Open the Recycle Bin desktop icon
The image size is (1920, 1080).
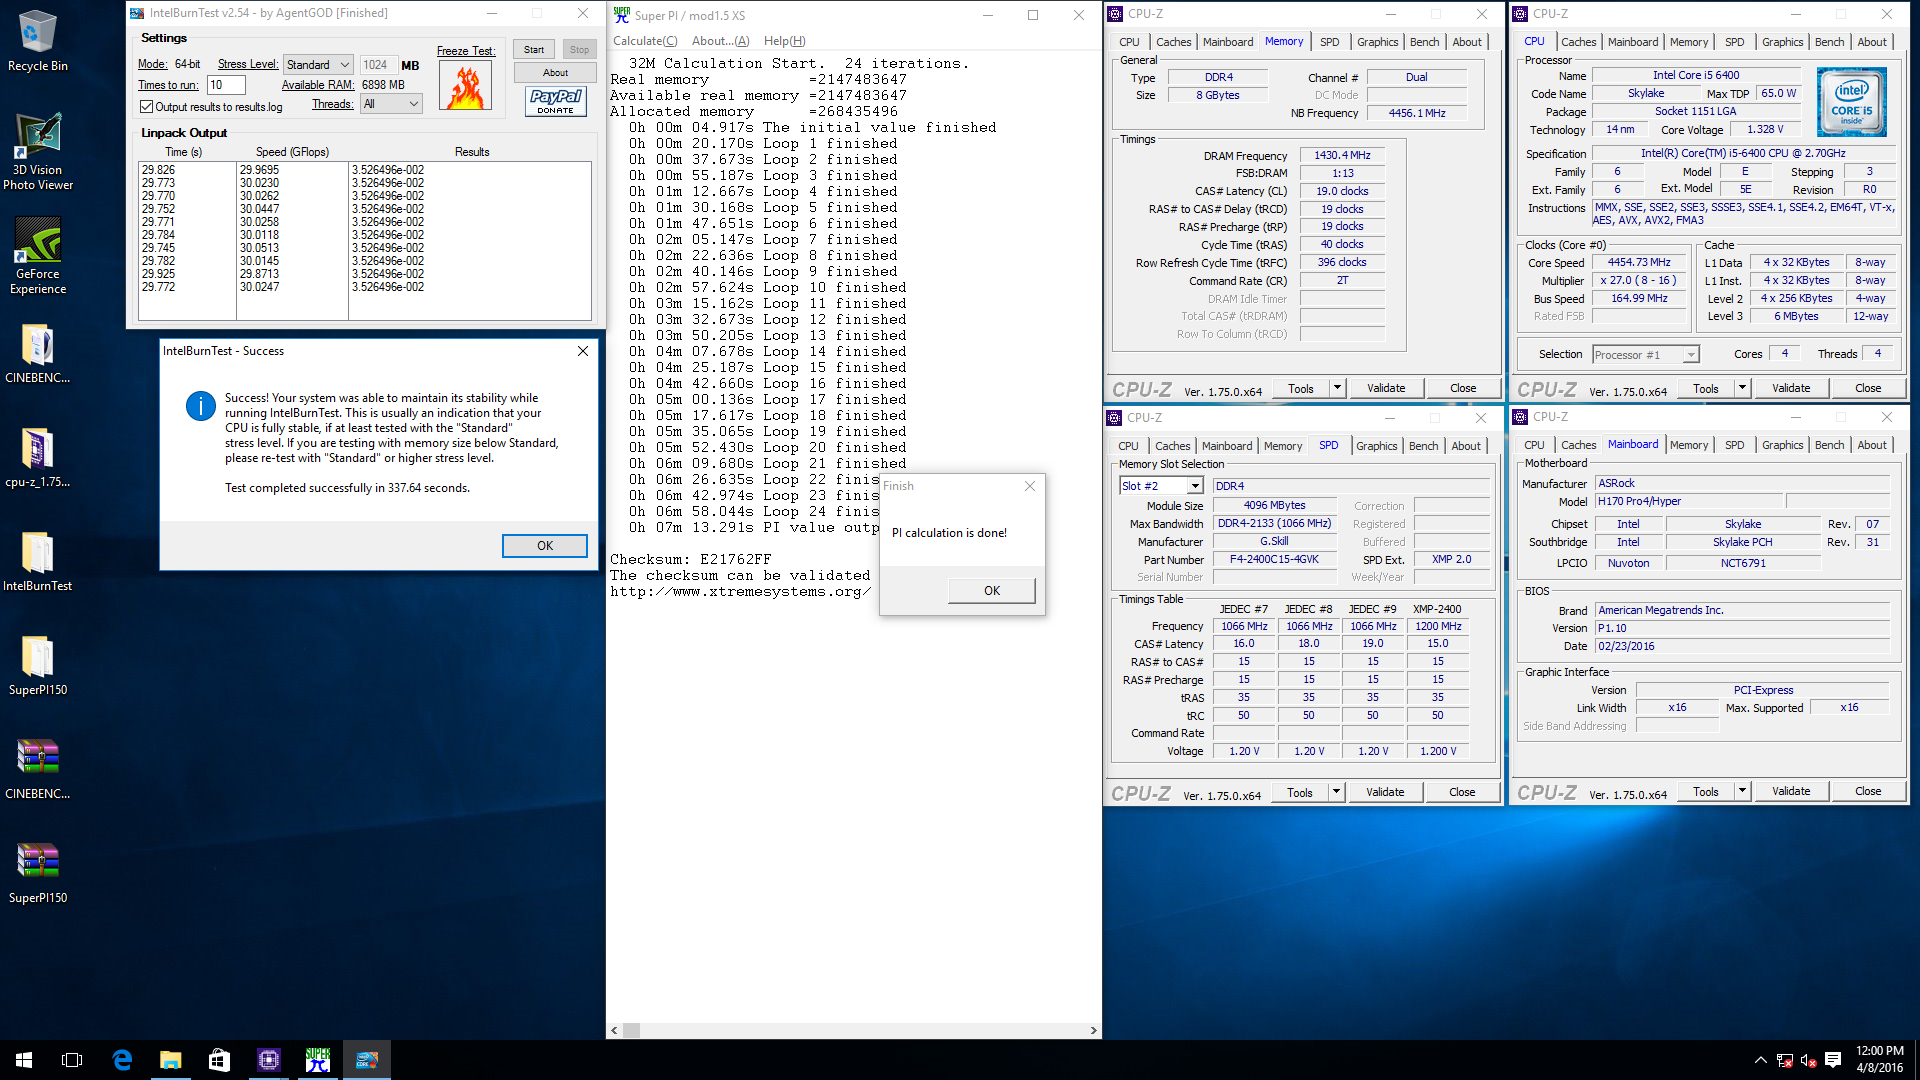[38, 33]
